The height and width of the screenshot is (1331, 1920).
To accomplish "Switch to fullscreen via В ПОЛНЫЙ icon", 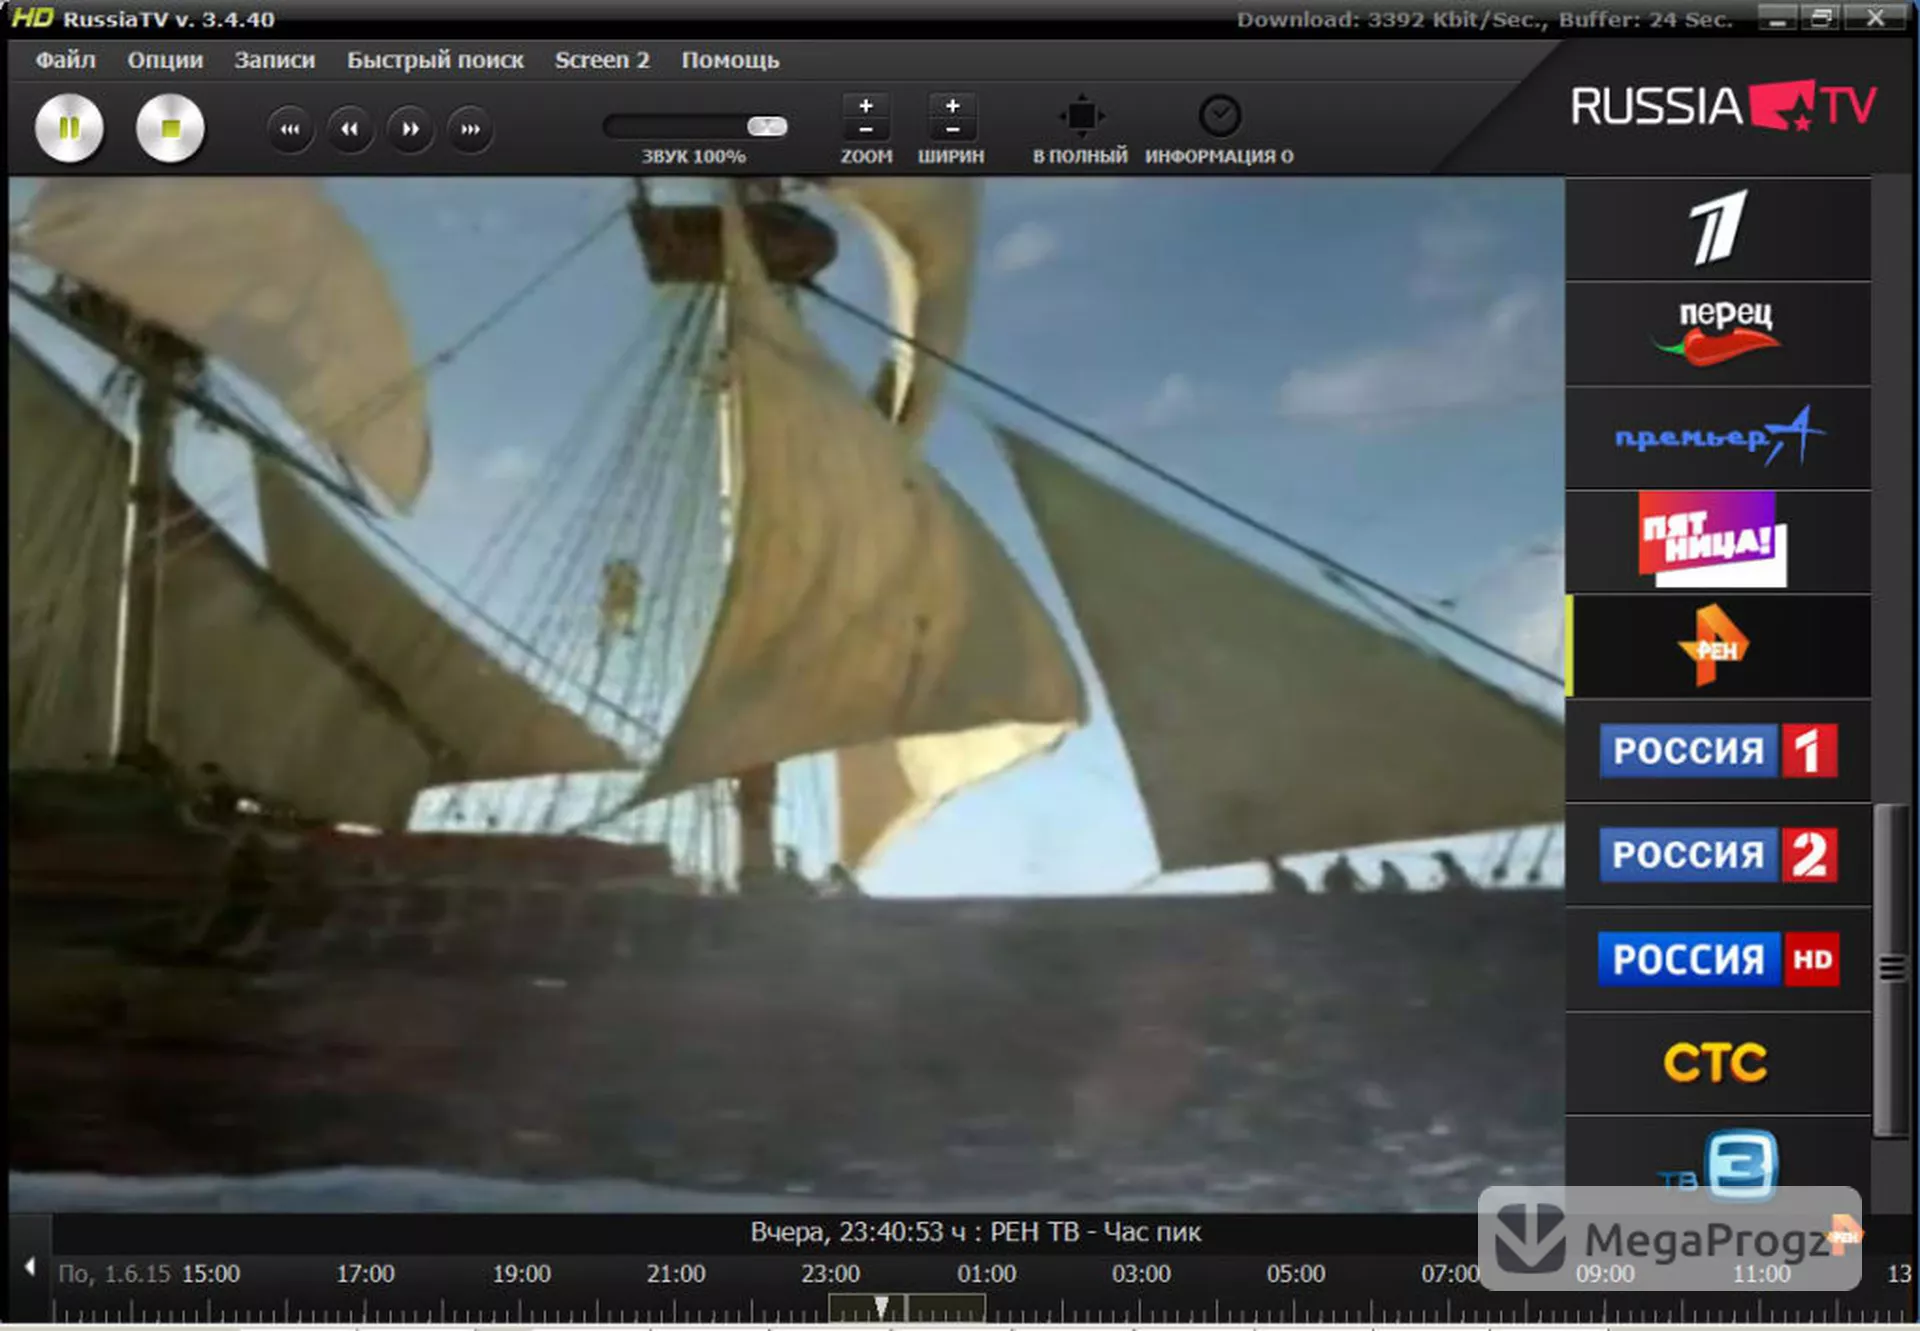I will pos(1081,116).
